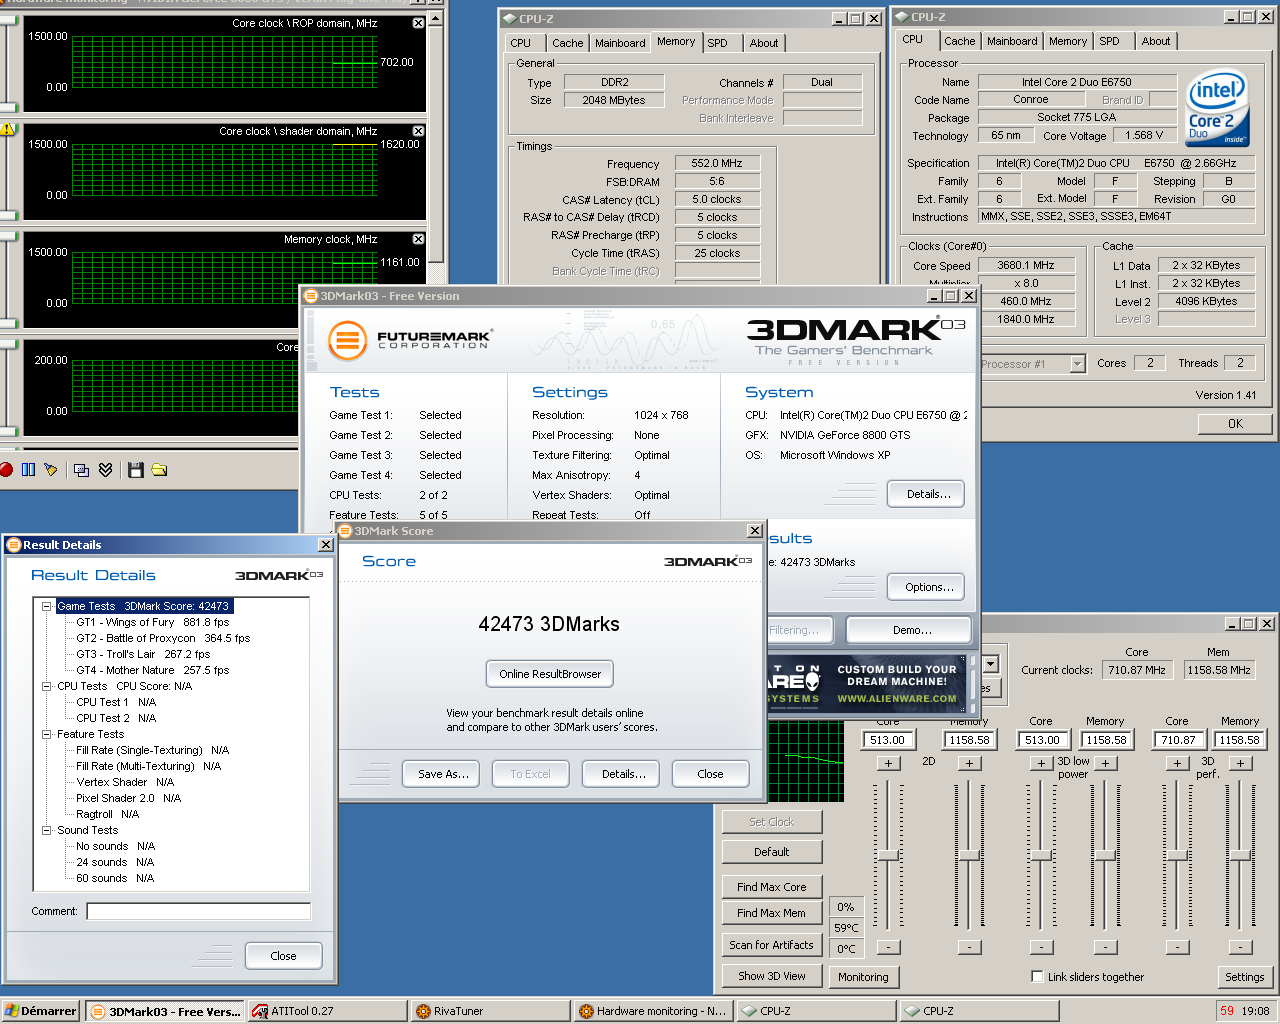This screenshot has height=1024, width=1280.
Task: Click OK button in right CPU-Z window
Action: (x=1235, y=424)
